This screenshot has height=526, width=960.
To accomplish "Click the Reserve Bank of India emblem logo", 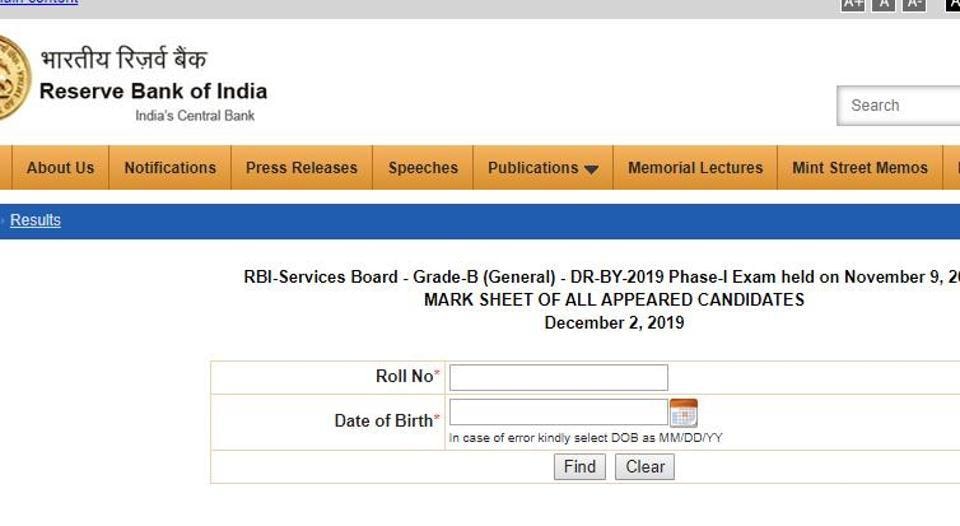I will pos(14,78).
